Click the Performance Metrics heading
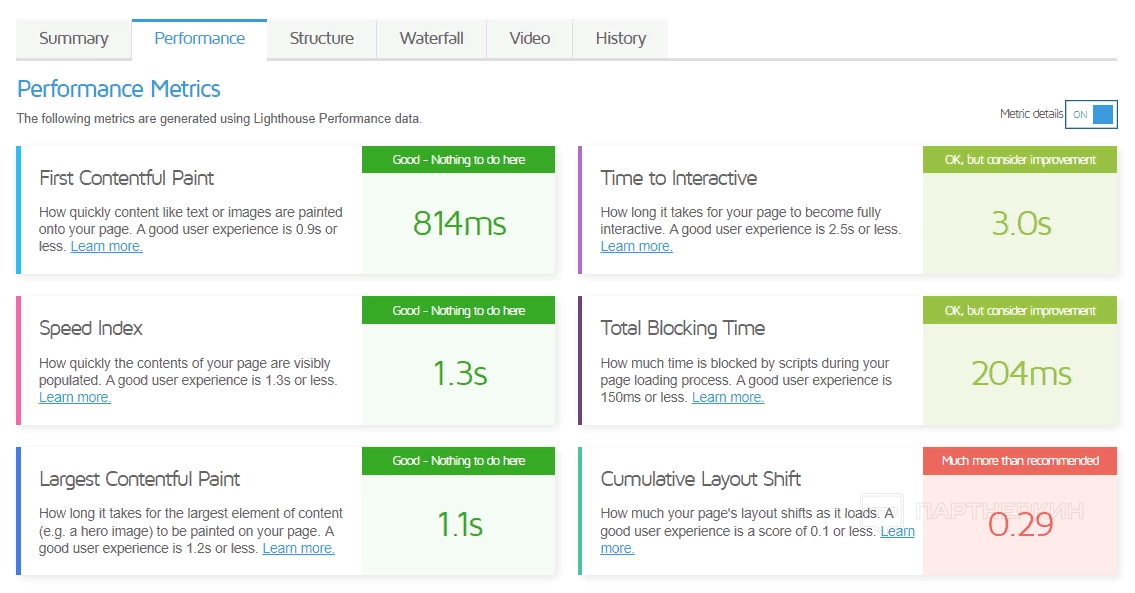 pyautogui.click(x=119, y=89)
